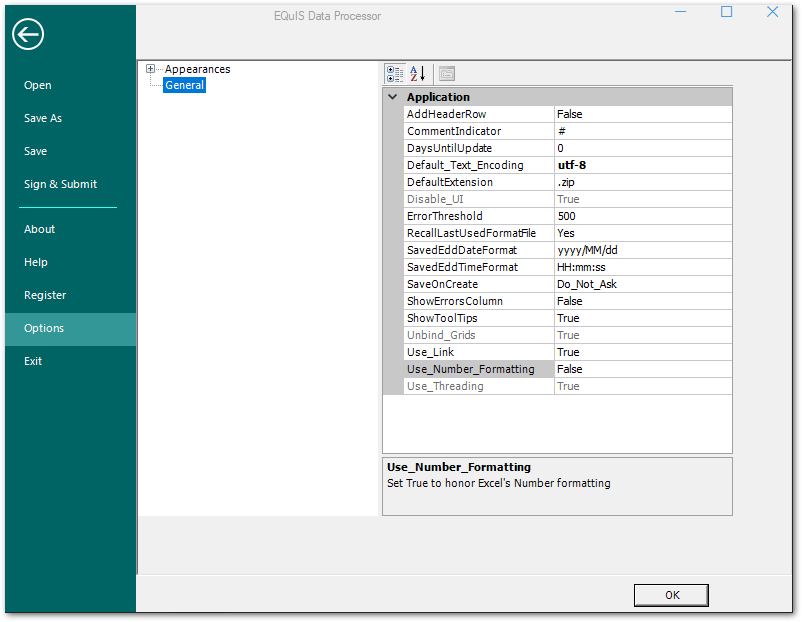Click the ShowErrorsColumn value False
802x622 pixels.
(x=643, y=301)
